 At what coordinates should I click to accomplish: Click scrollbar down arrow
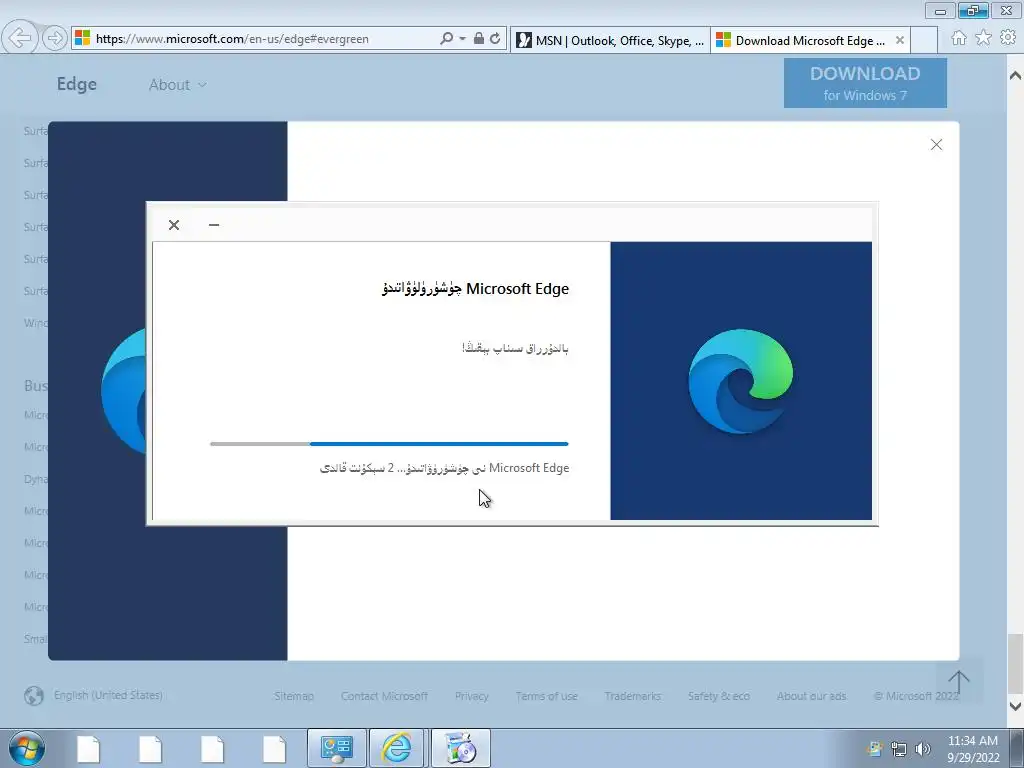point(1015,705)
